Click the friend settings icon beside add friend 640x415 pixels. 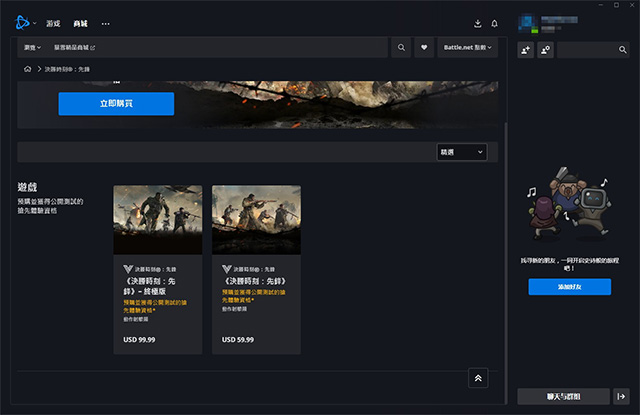545,50
